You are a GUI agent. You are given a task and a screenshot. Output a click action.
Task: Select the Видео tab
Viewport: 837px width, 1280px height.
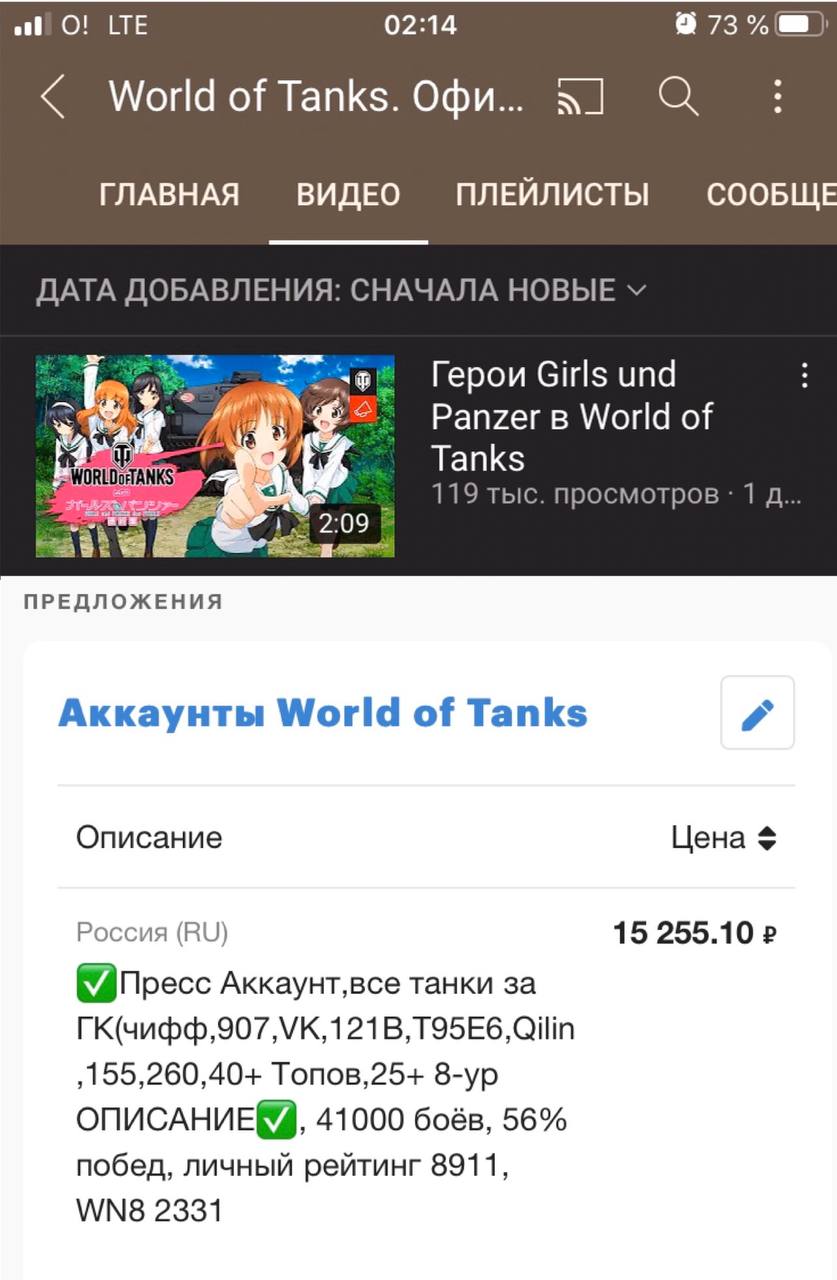[x=348, y=194]
